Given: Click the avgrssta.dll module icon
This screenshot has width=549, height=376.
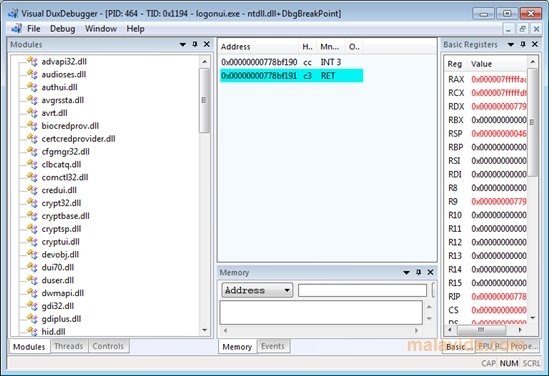Looking at the screenshot, I should (x=32, y=100).
